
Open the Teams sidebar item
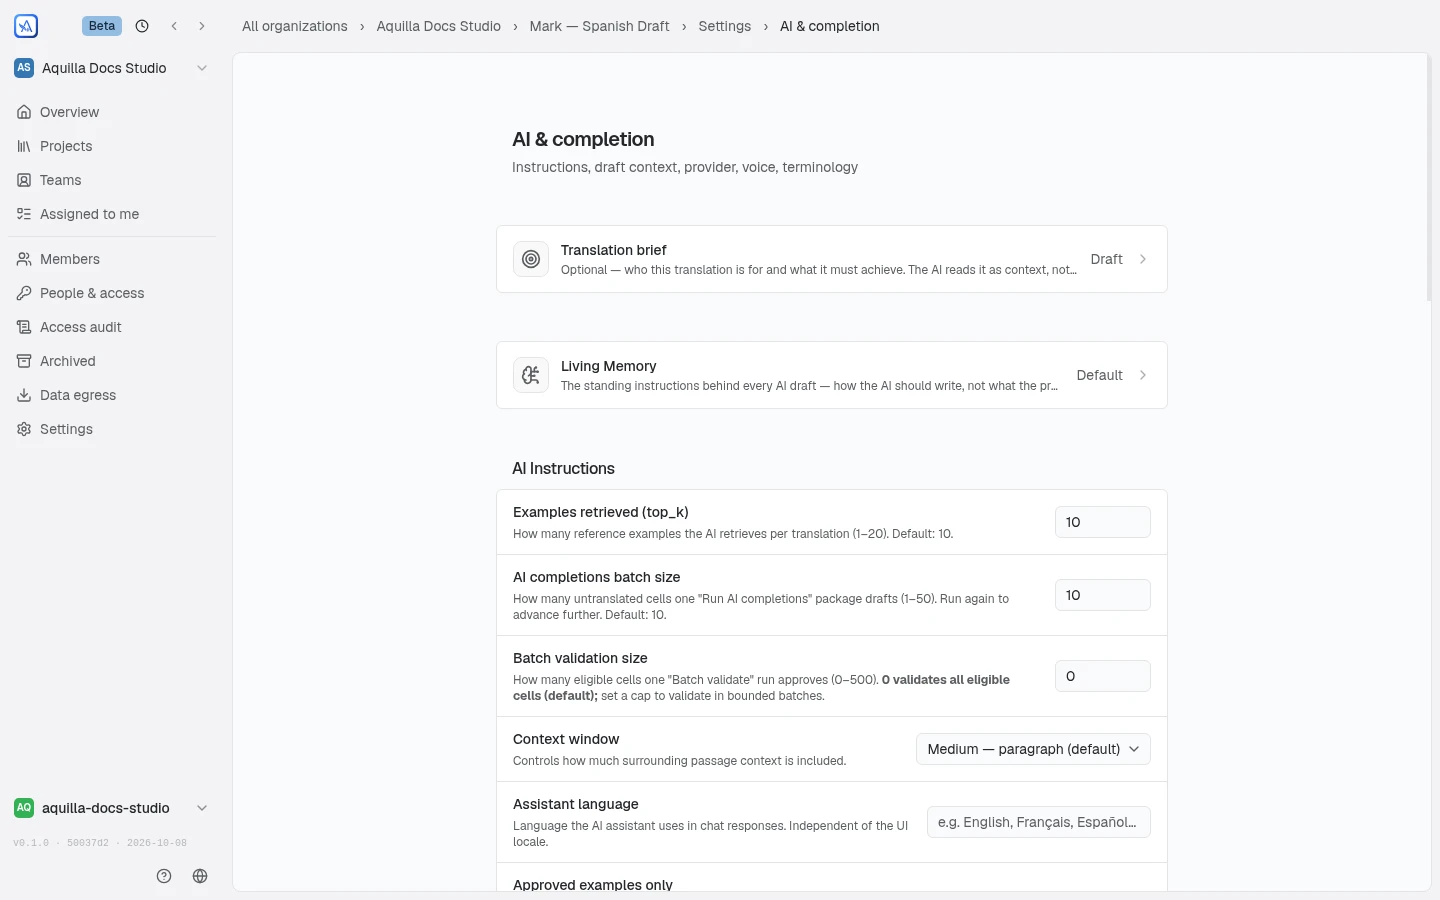pyautogui.click(x=112, y=180)
